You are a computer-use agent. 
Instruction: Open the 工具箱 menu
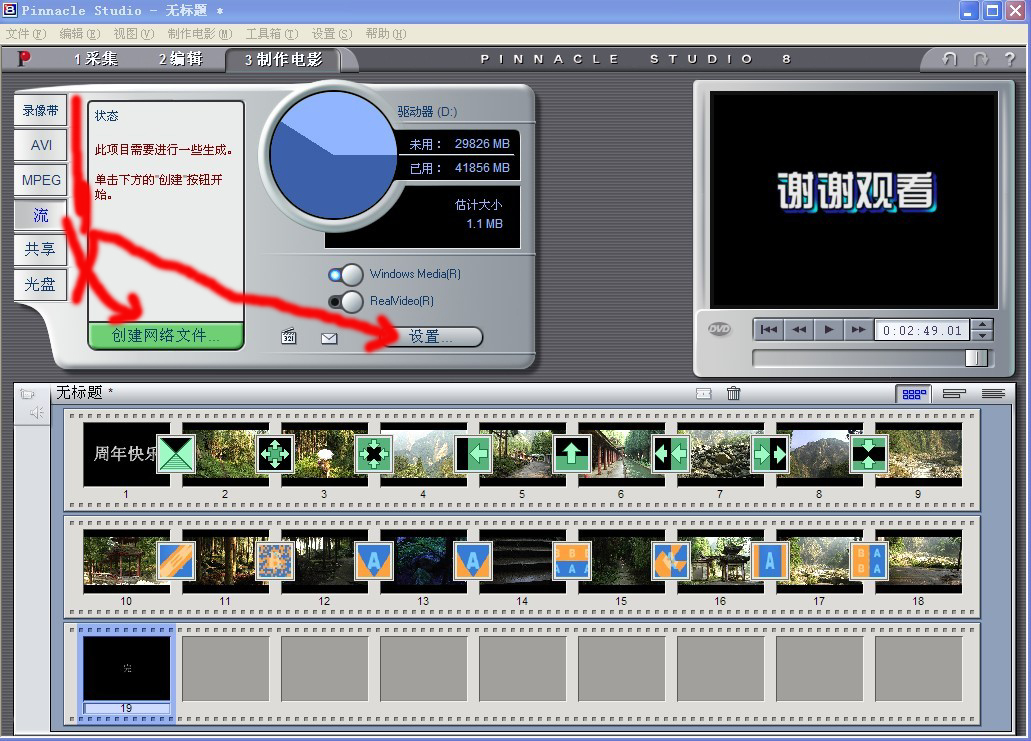pos(270,33)
